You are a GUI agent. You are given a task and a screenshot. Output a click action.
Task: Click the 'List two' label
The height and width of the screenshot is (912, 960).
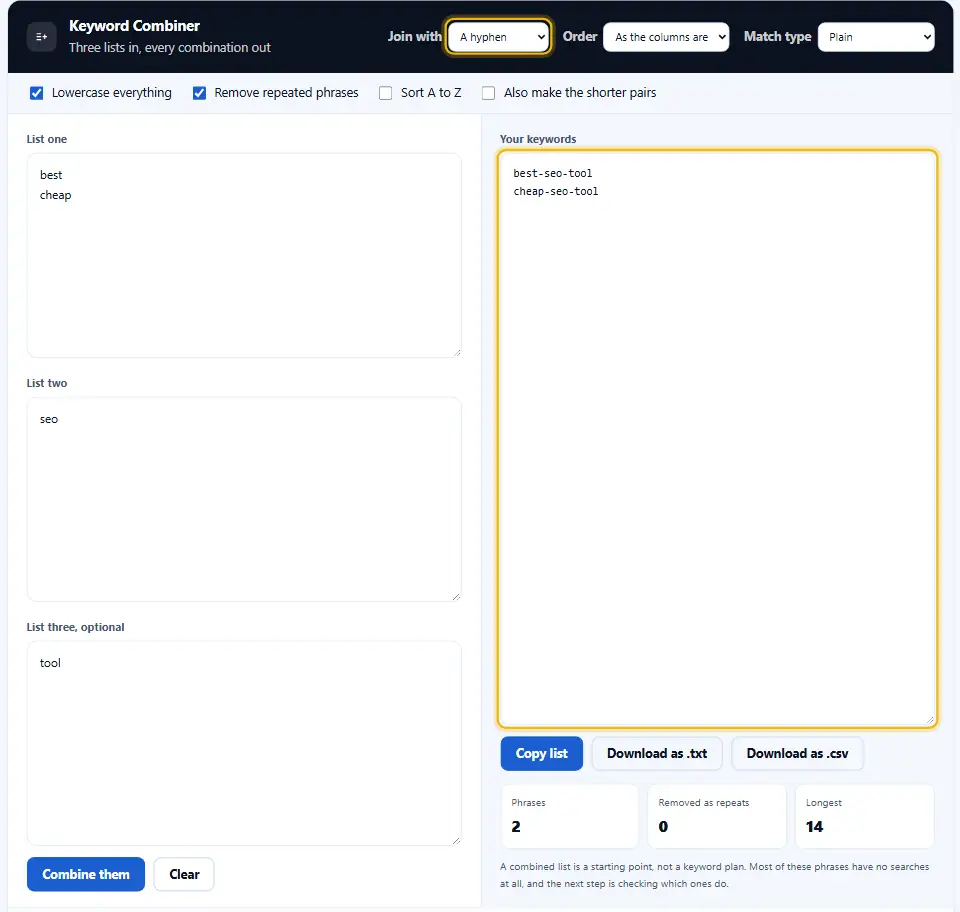coord(47,383)
